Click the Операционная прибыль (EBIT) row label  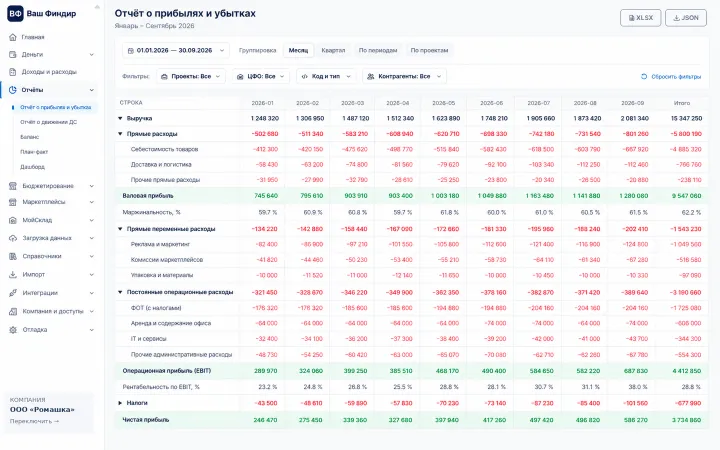pyautogui.click(x=167, y=371)
